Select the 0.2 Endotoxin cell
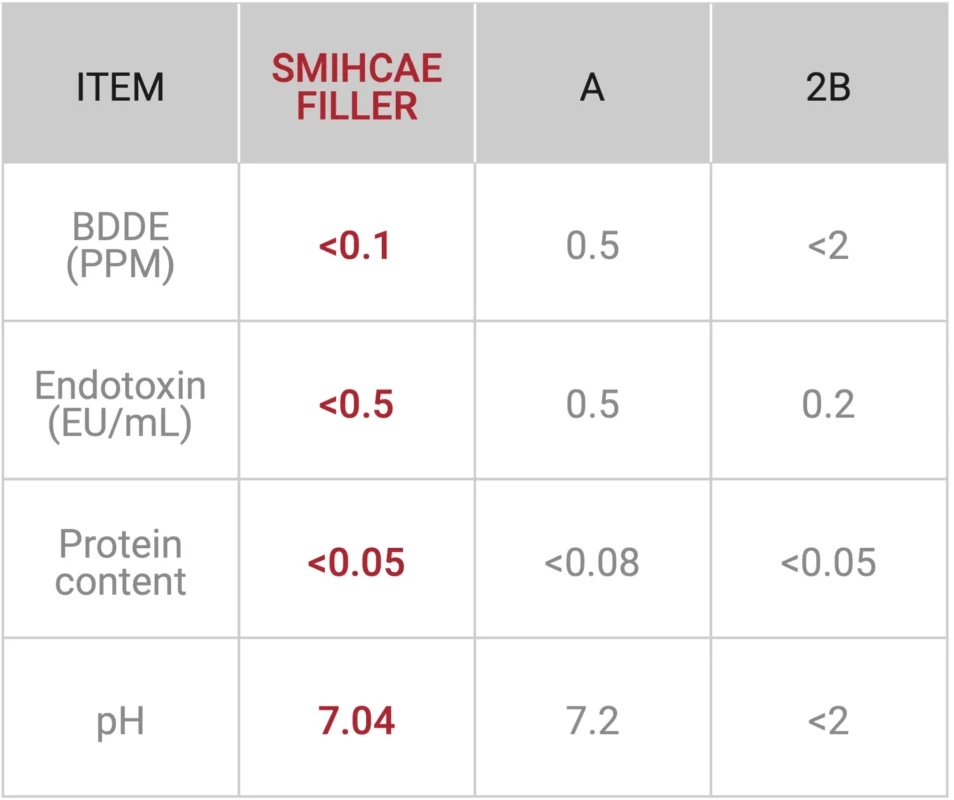Image resolution: width=954 pixels, height=800 pixels. point(828,404)
